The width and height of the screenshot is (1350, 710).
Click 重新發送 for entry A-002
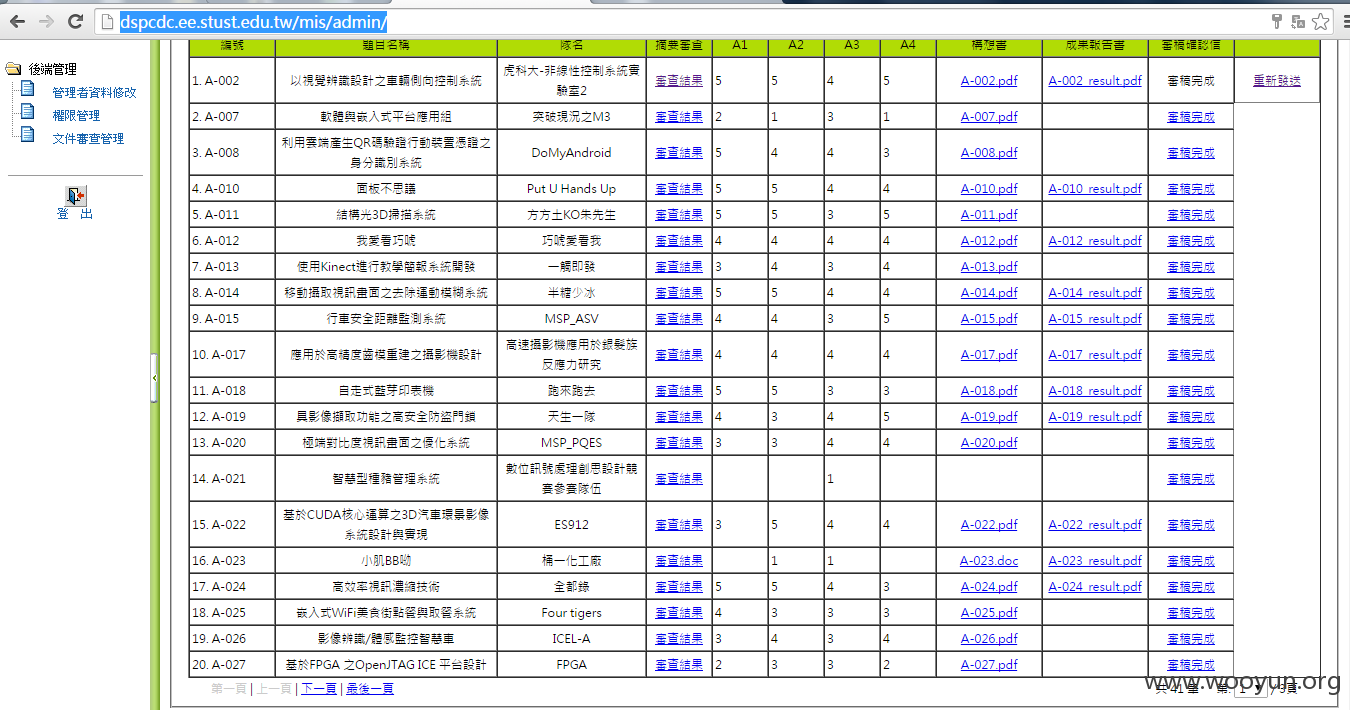tap(1277, 81)
